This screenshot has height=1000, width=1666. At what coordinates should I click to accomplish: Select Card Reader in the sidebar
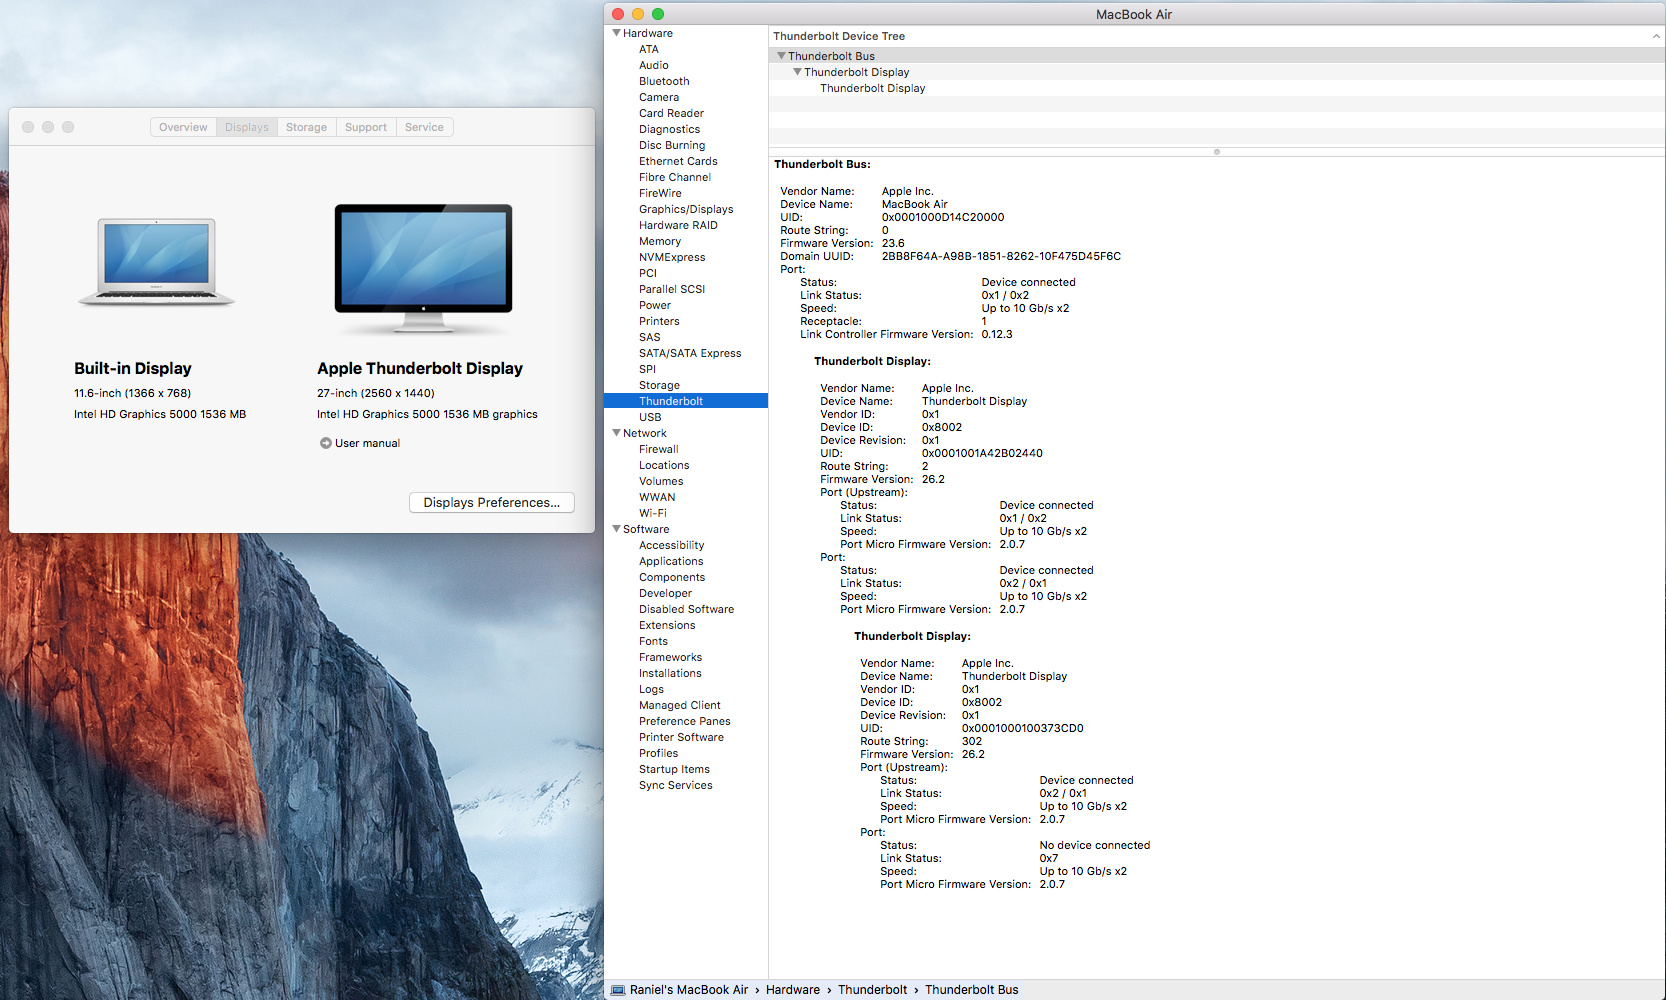(671, 113)
